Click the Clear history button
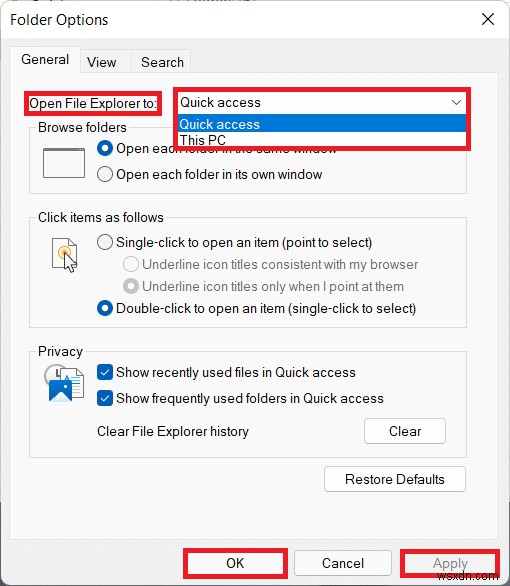The image size is (510, 586). (x=405, y=431)
